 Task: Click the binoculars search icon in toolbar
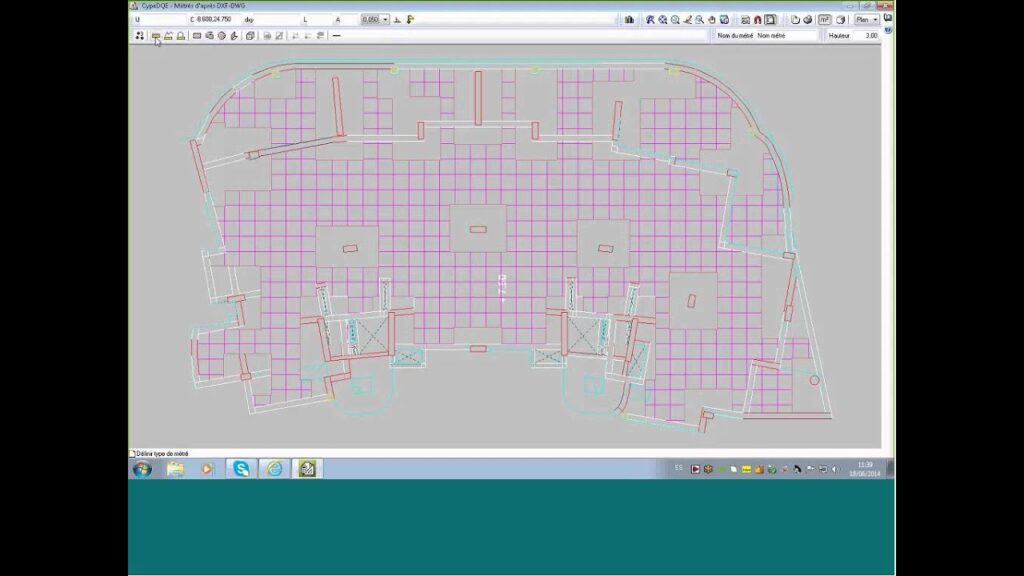point(629,19)
